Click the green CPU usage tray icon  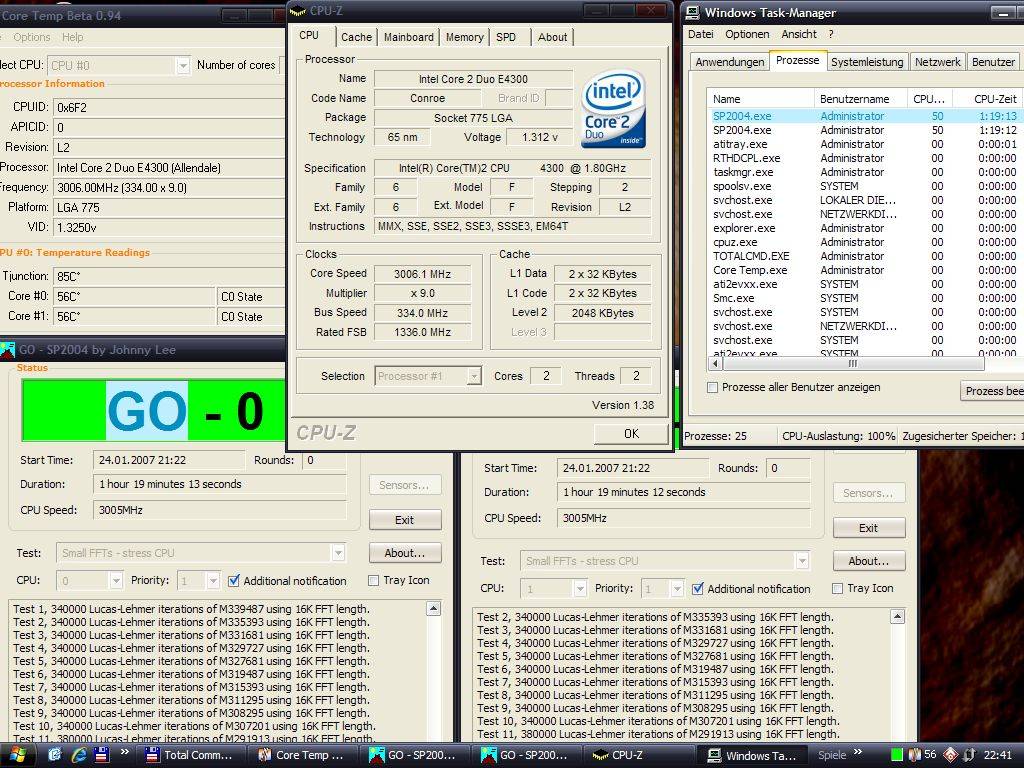pos(897,755)
